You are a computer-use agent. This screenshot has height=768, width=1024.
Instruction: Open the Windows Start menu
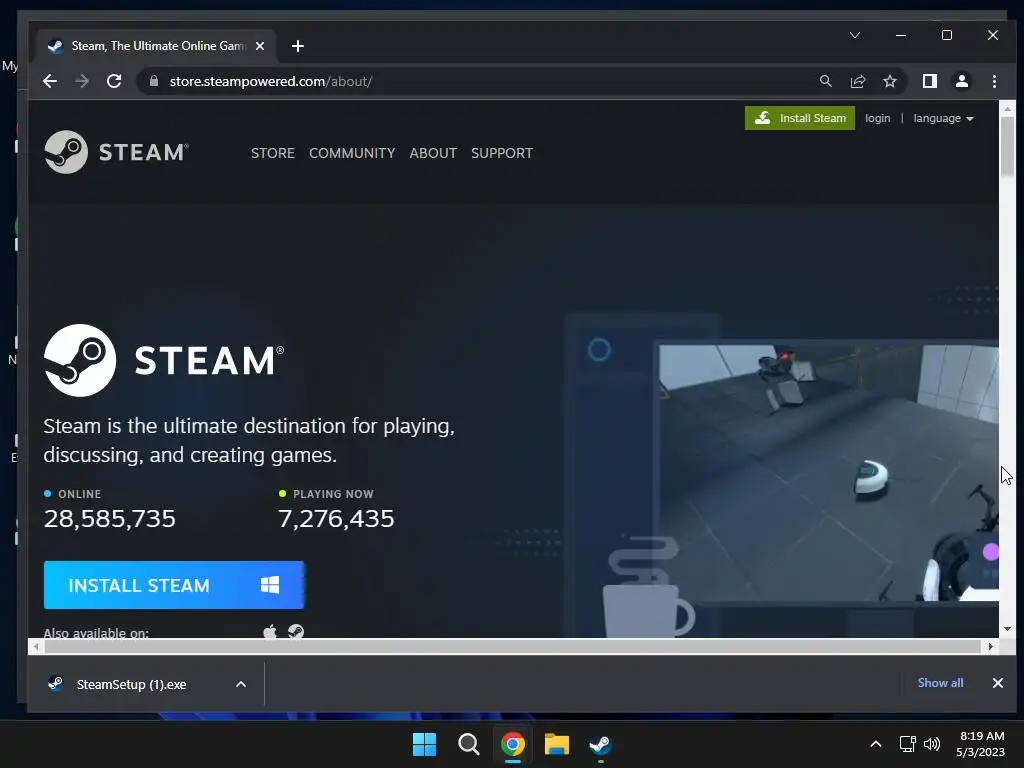424,744
